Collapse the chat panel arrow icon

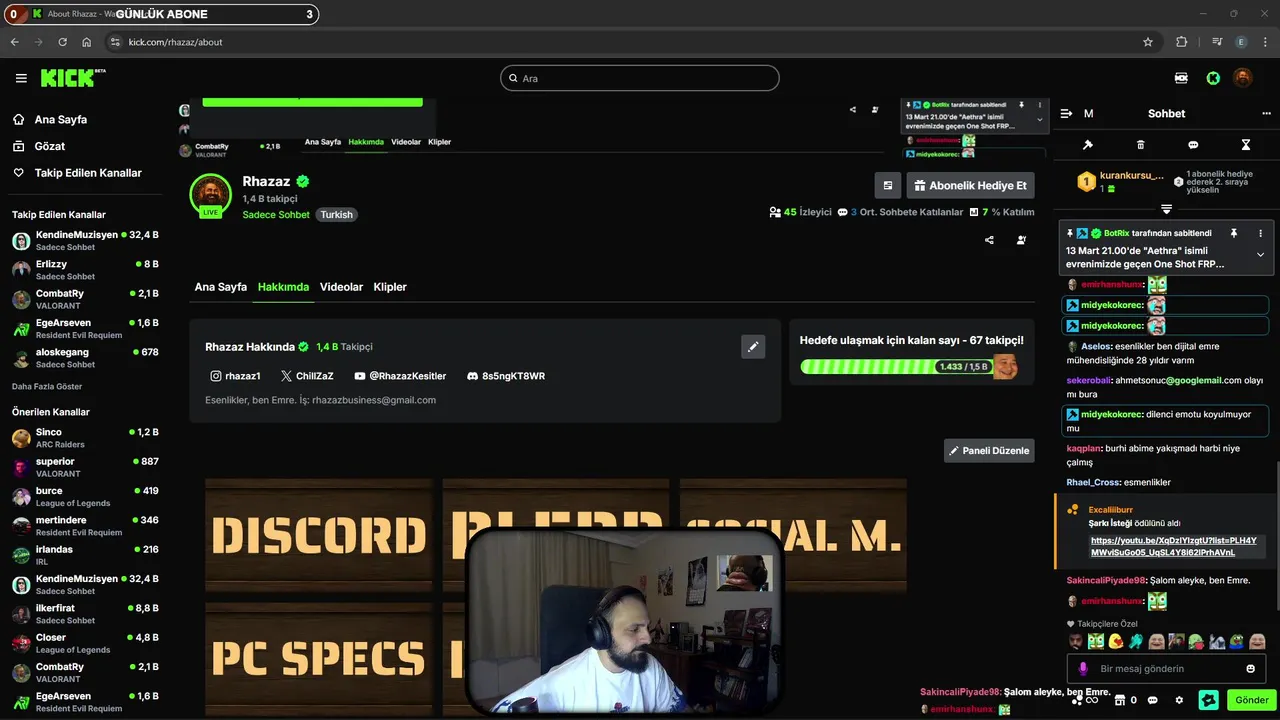click(x=1066, y=114)
